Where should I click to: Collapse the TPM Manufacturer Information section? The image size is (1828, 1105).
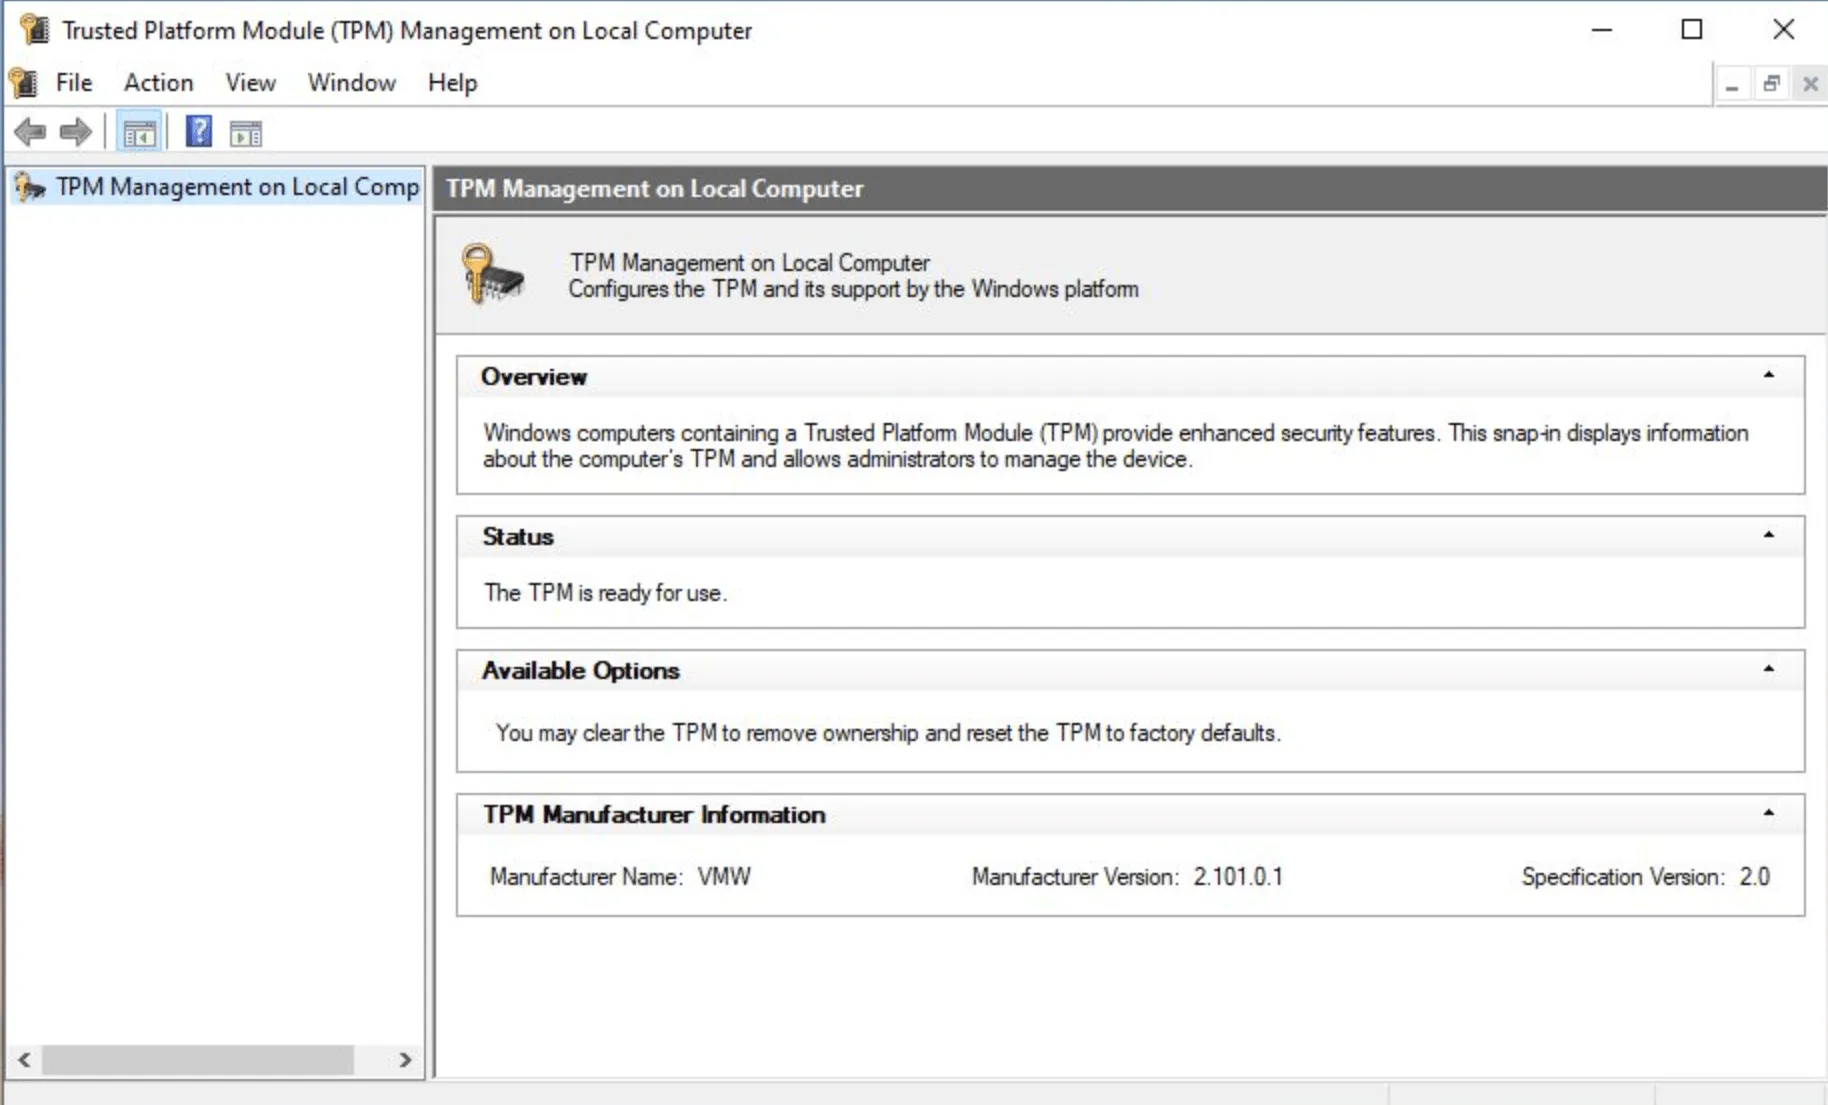(x=1768, y=813)
